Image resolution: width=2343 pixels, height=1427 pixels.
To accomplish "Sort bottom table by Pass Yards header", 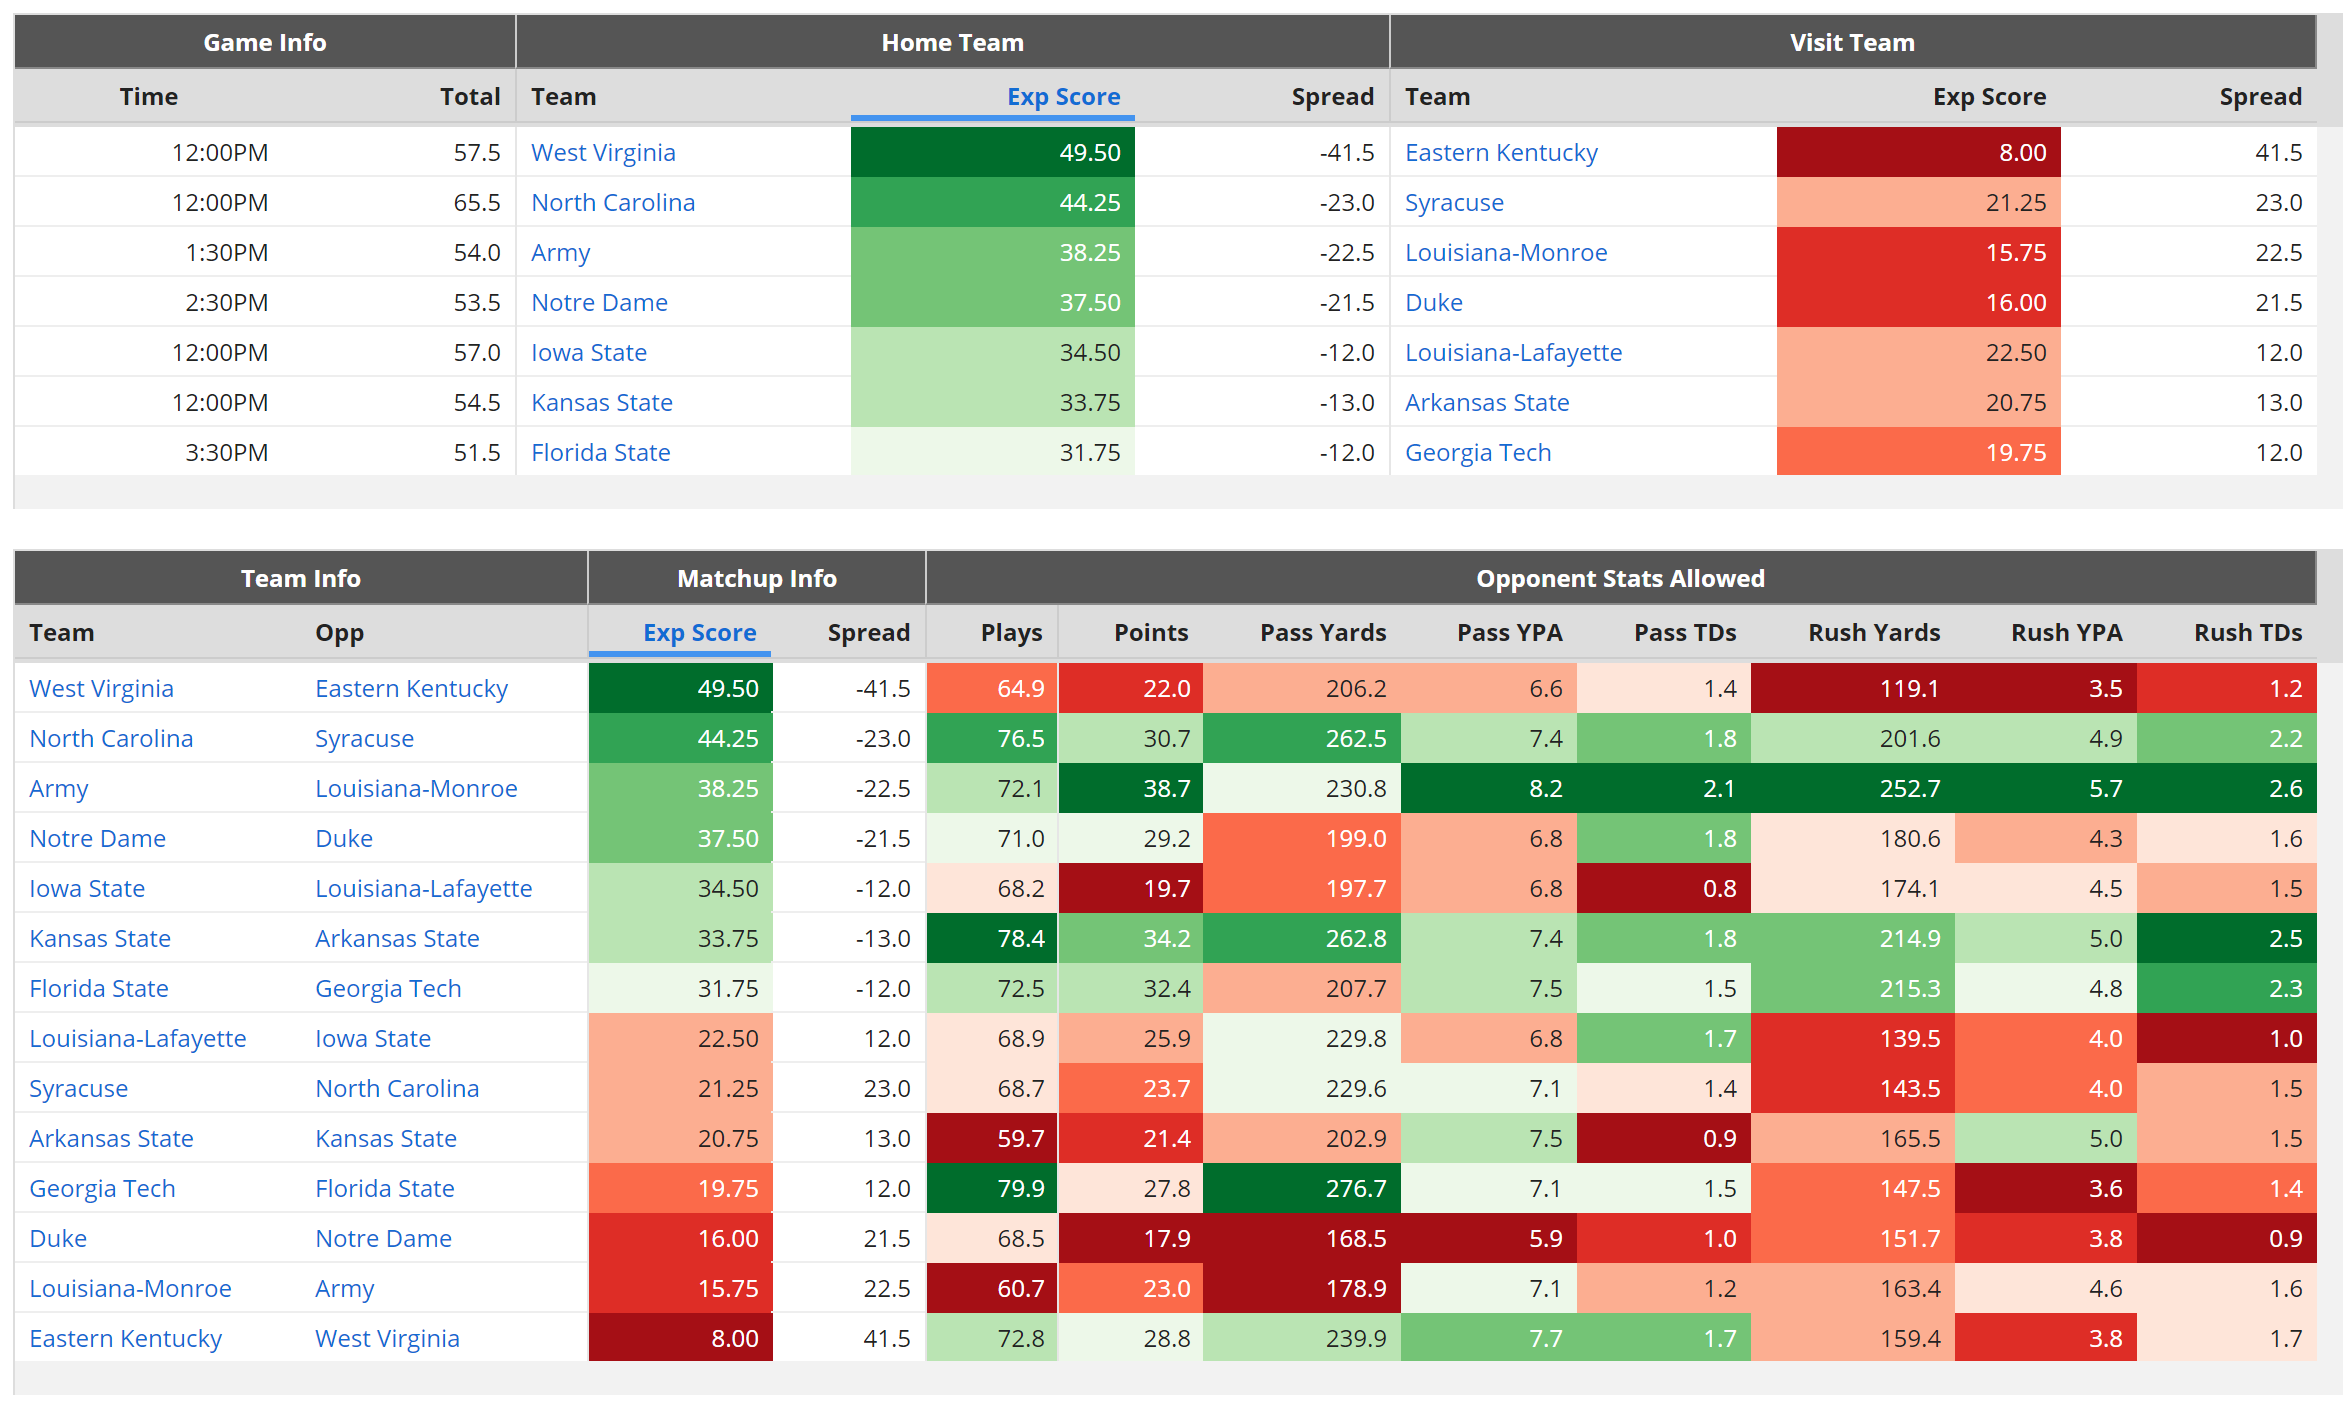I will tap(1323, 633).
